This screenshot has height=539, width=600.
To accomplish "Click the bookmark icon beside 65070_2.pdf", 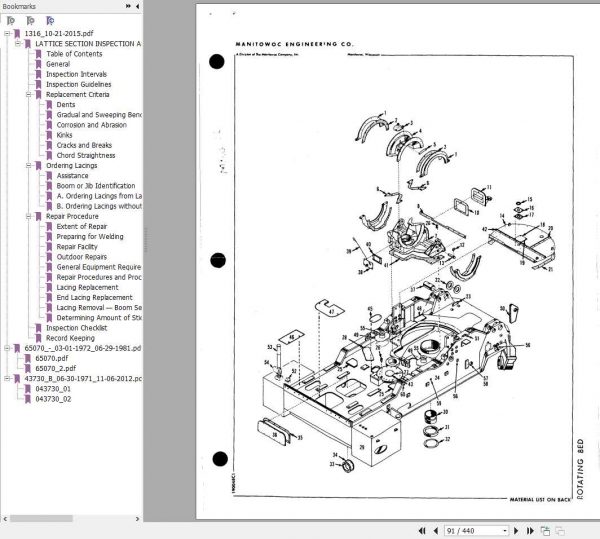I will pos(28,368).
